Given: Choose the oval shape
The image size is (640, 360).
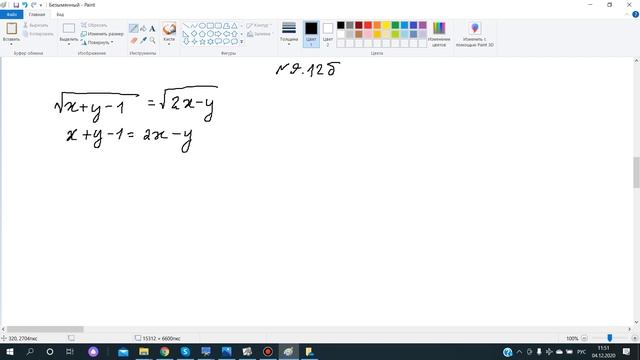Looking at the screenshot, I should click(x=202, y=26).
